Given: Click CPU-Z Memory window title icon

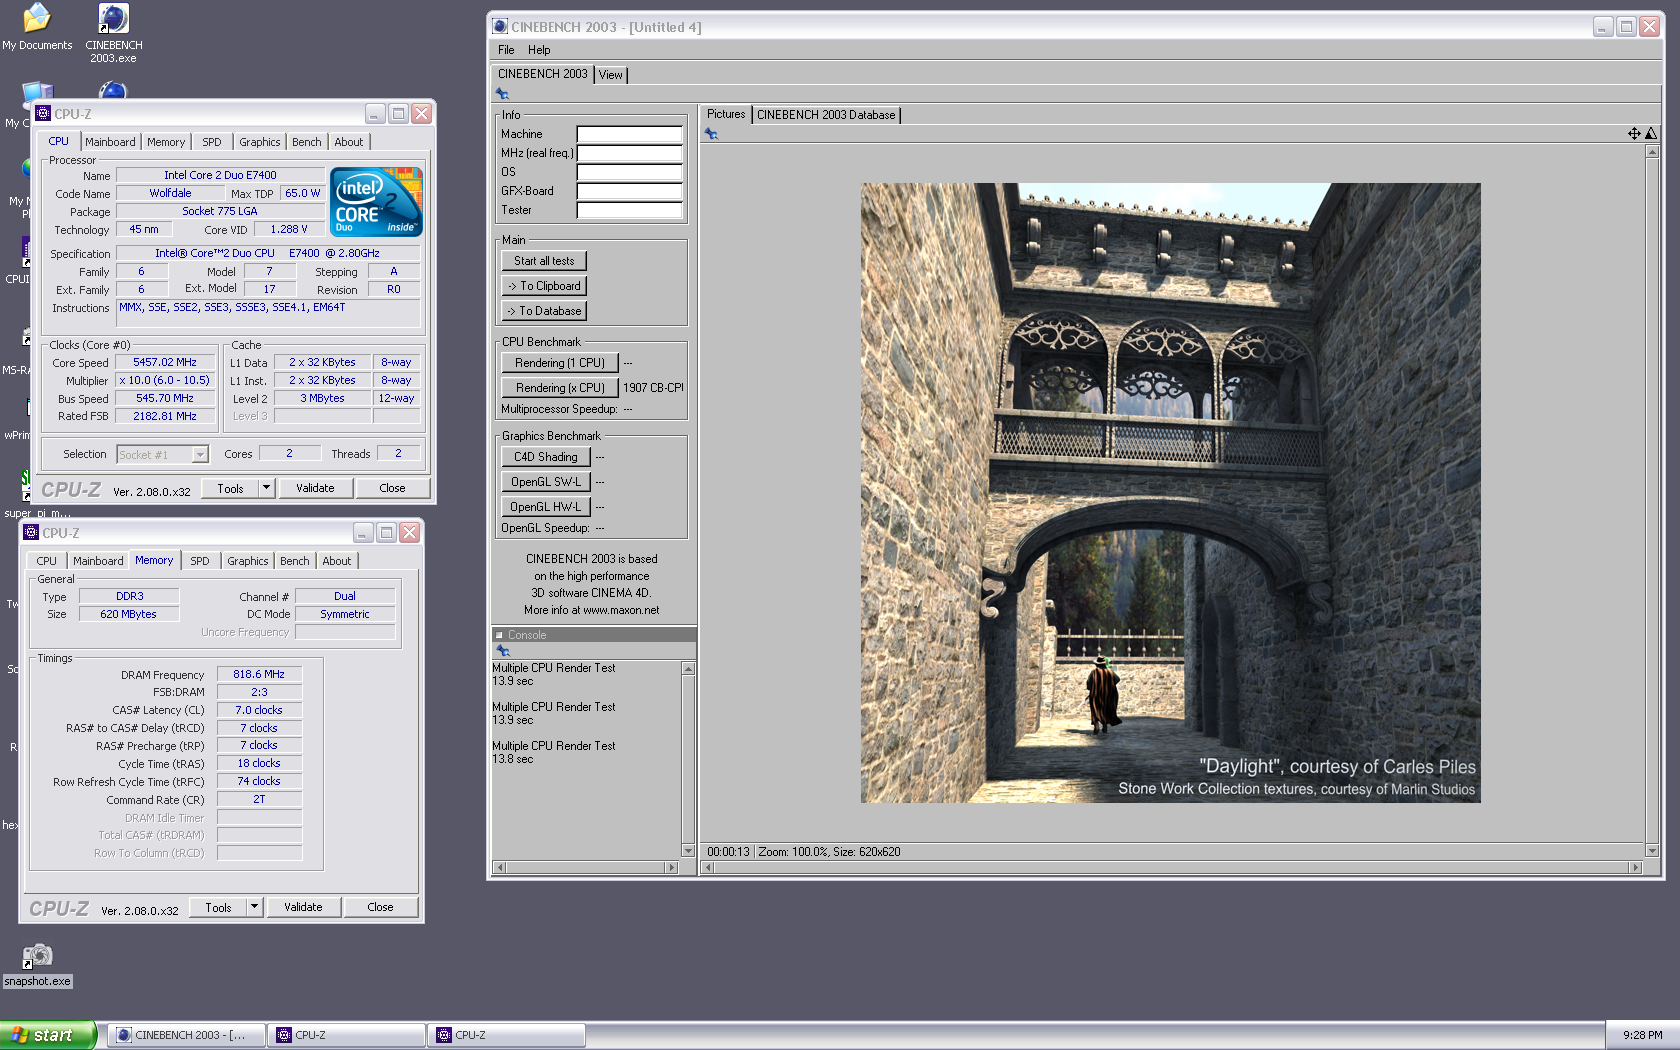Looking at the screenshot, I should coord(31,533).
